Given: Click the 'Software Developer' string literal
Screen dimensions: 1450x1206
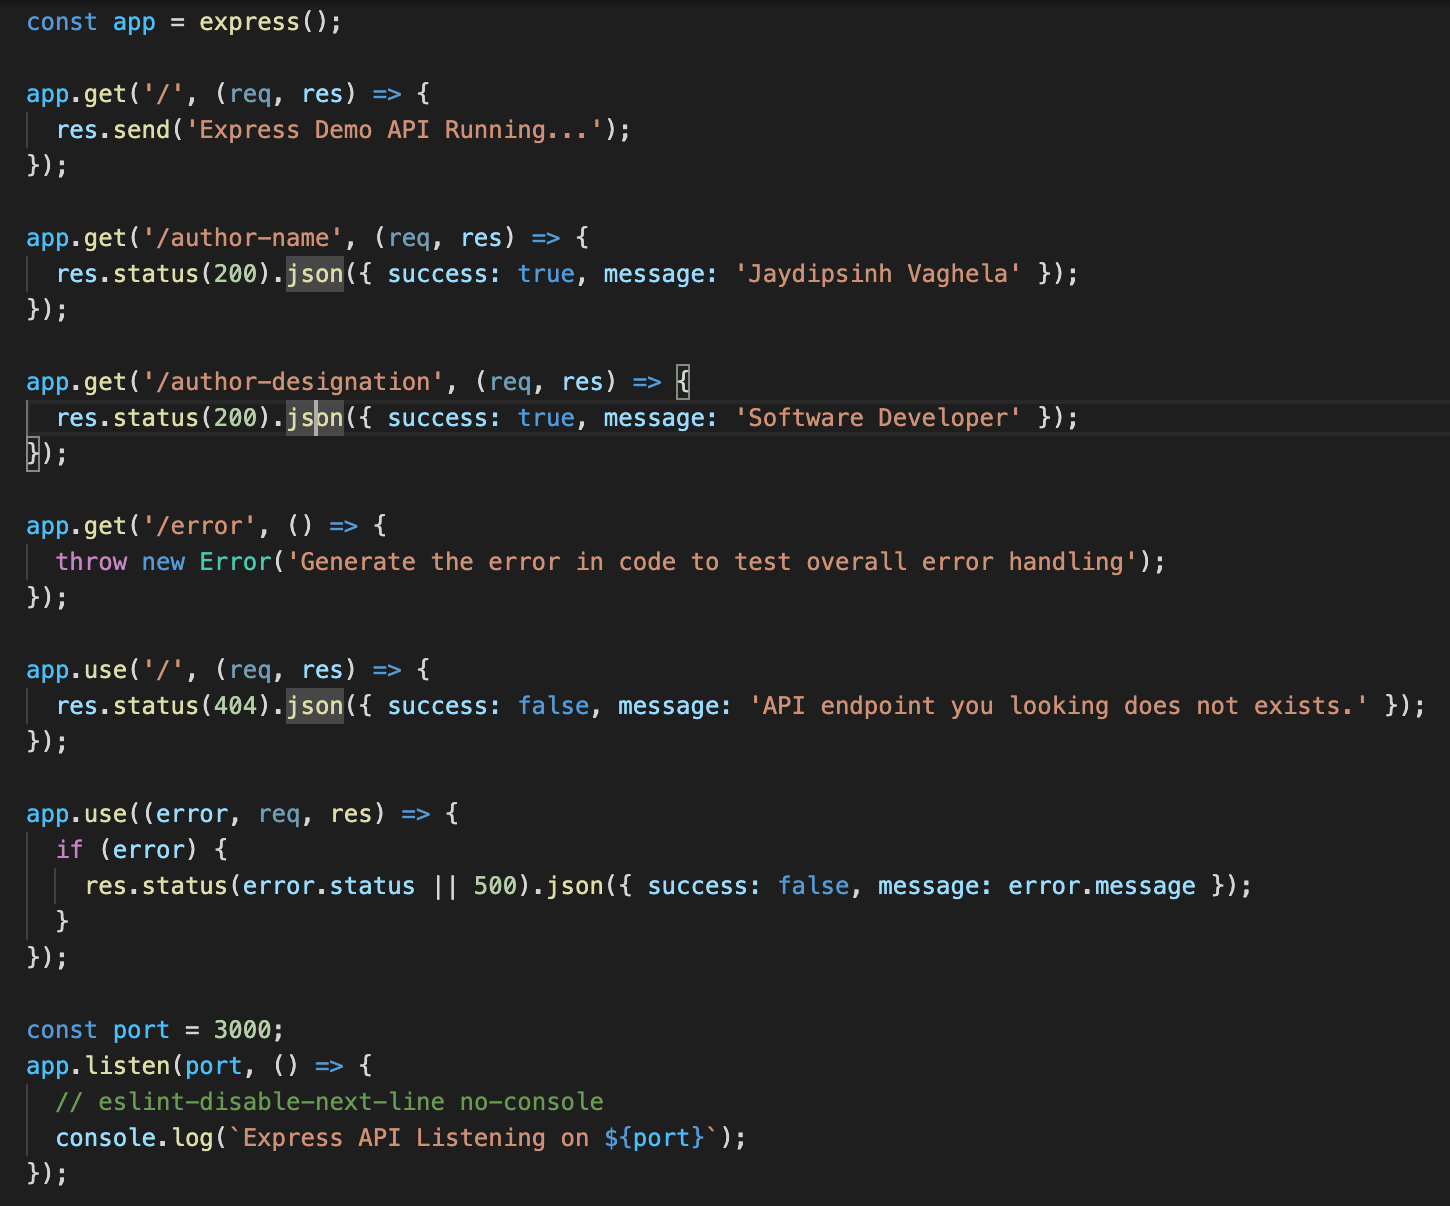Looking at the screenshot, I should point(878,417).
